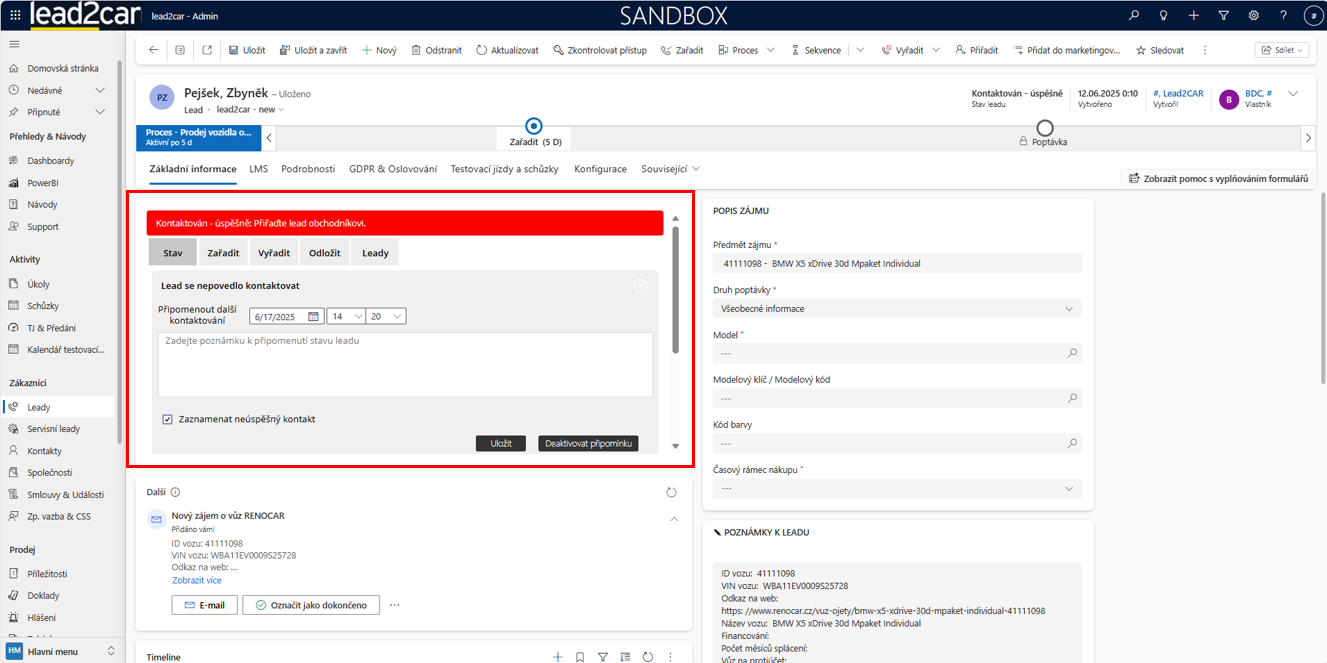
Task: Click the search magnifier icon in header
Action: 1133,16
